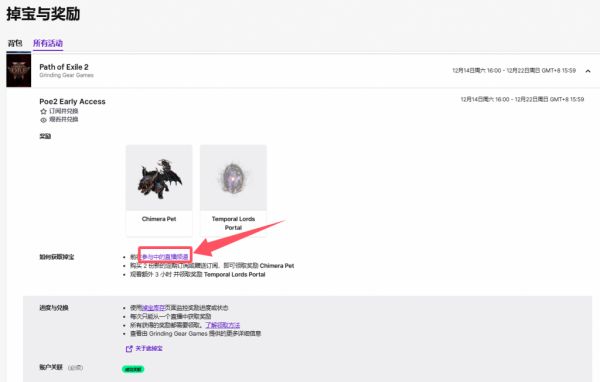Click the Chimera Pet caption
The width and height of the screenshot is (600, 382).
point(159,219)
